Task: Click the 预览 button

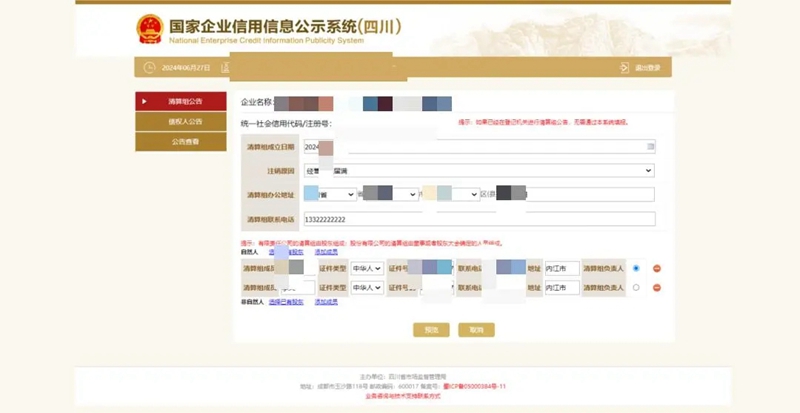Action: (x=431, y=330)
